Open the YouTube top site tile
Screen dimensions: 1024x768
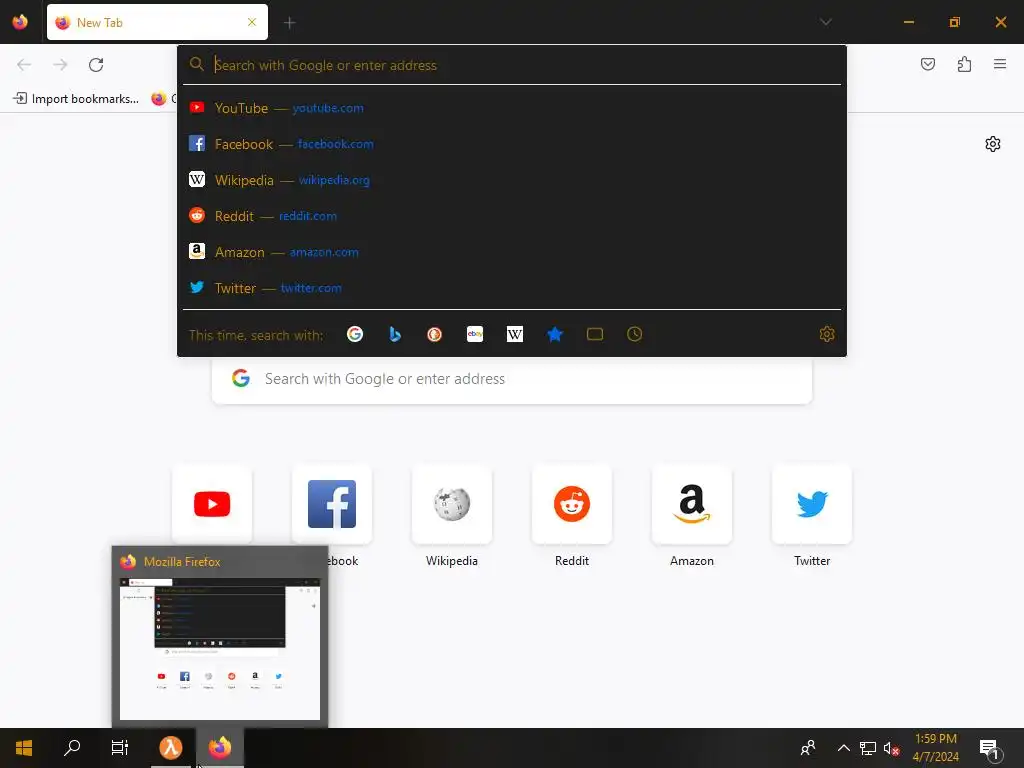(x=212, y=504)
